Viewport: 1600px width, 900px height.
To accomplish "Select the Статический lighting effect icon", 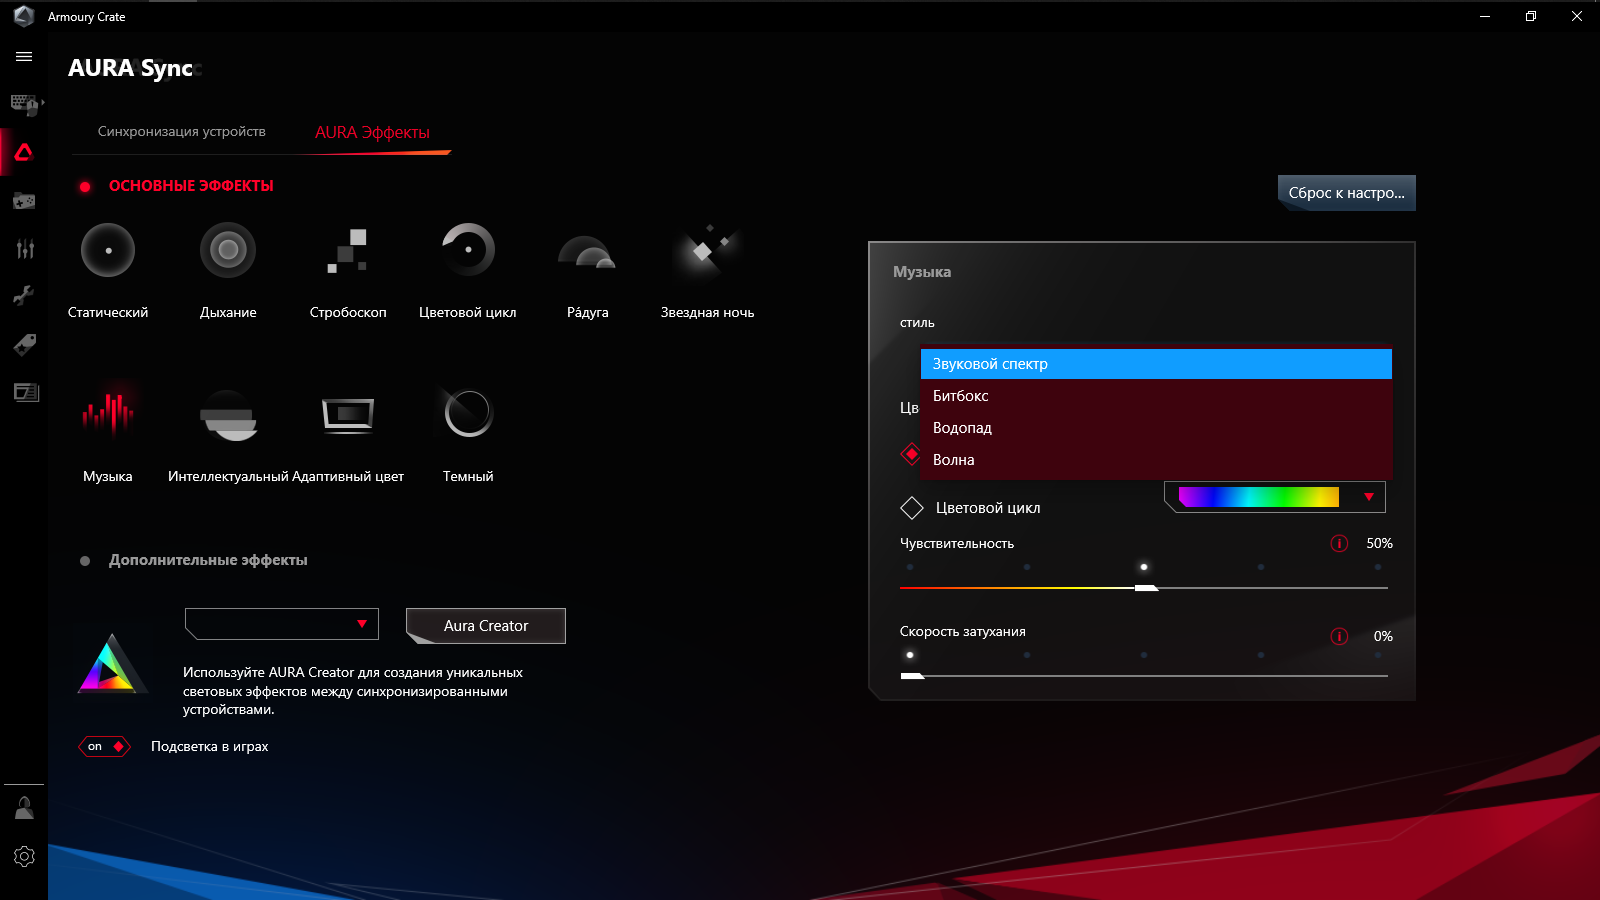I will point(108,250).
